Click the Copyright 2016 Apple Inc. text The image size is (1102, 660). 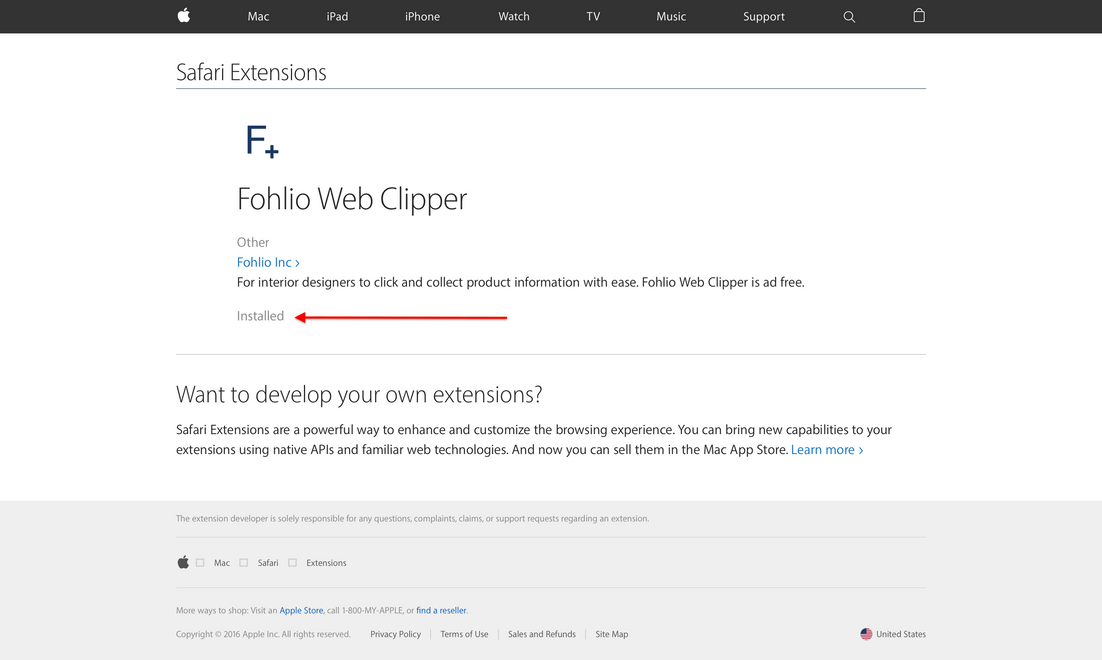click(x=263, y=634)
